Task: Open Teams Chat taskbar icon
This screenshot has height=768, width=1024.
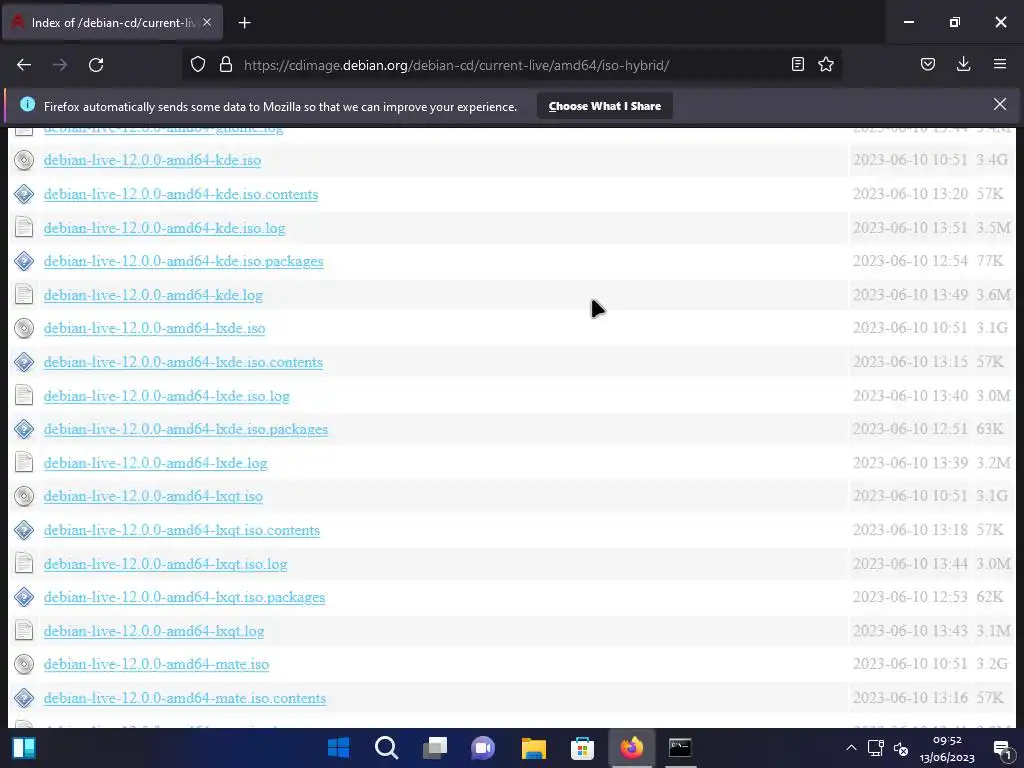Action: (x=483, y=748)
